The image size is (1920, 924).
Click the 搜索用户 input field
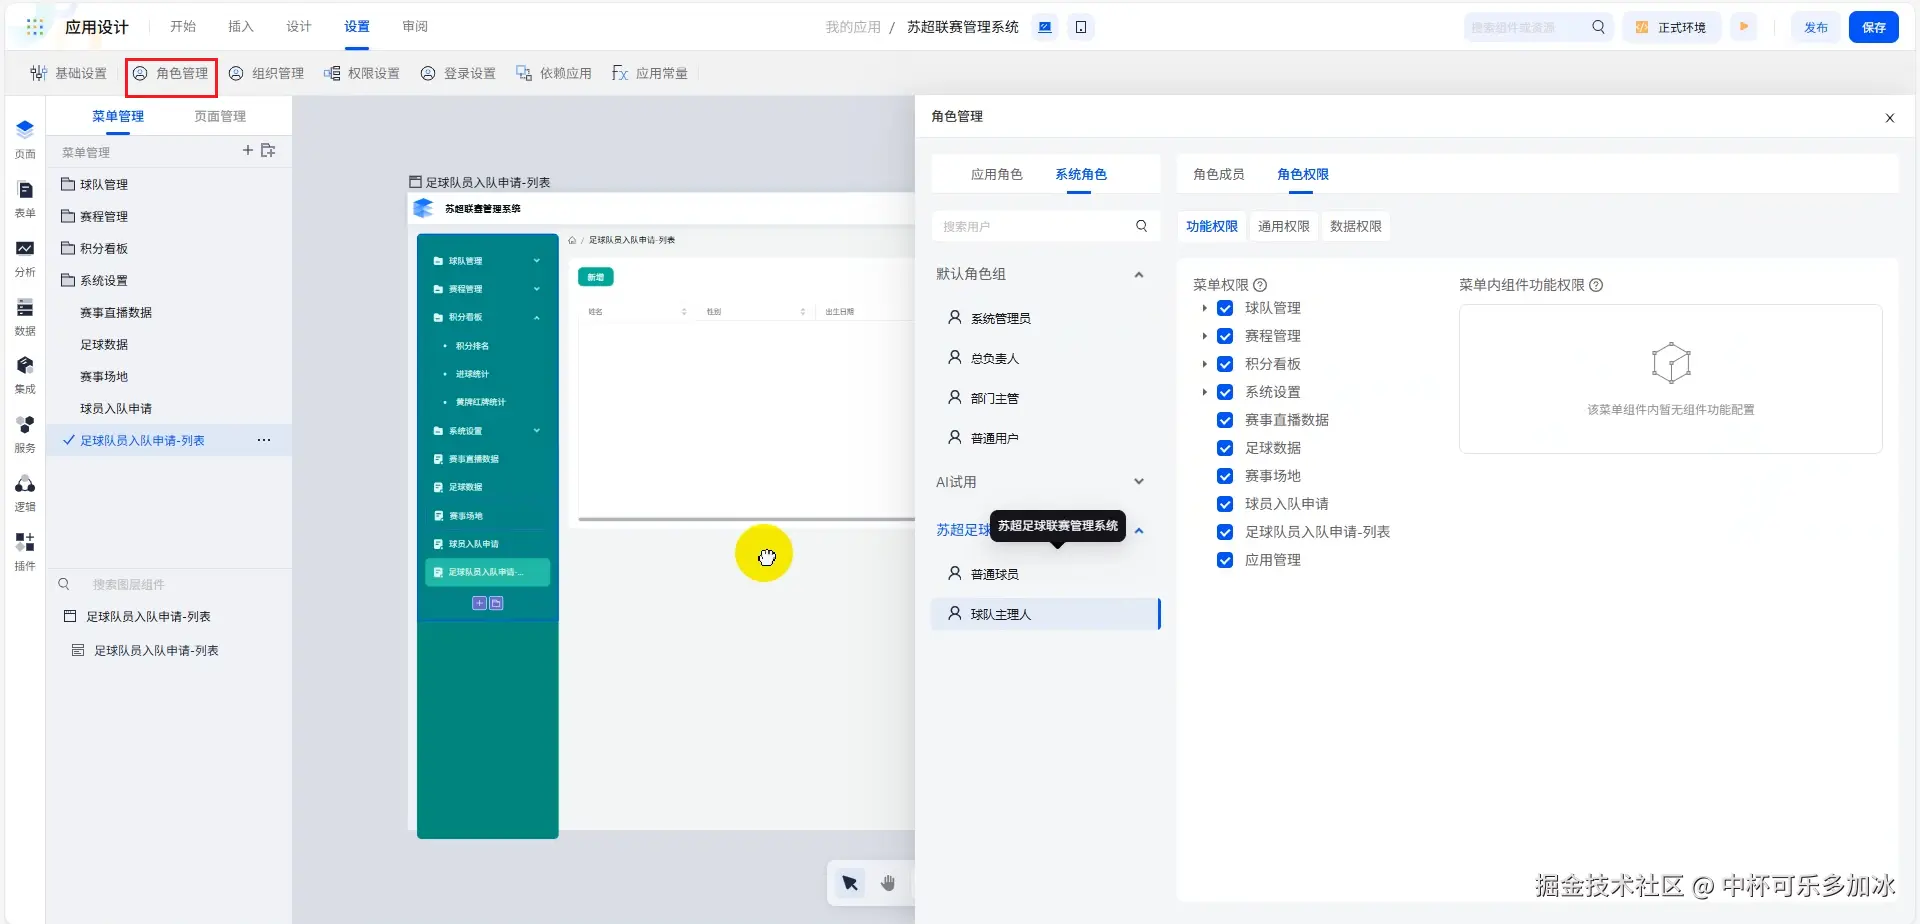click(1045, 226)
